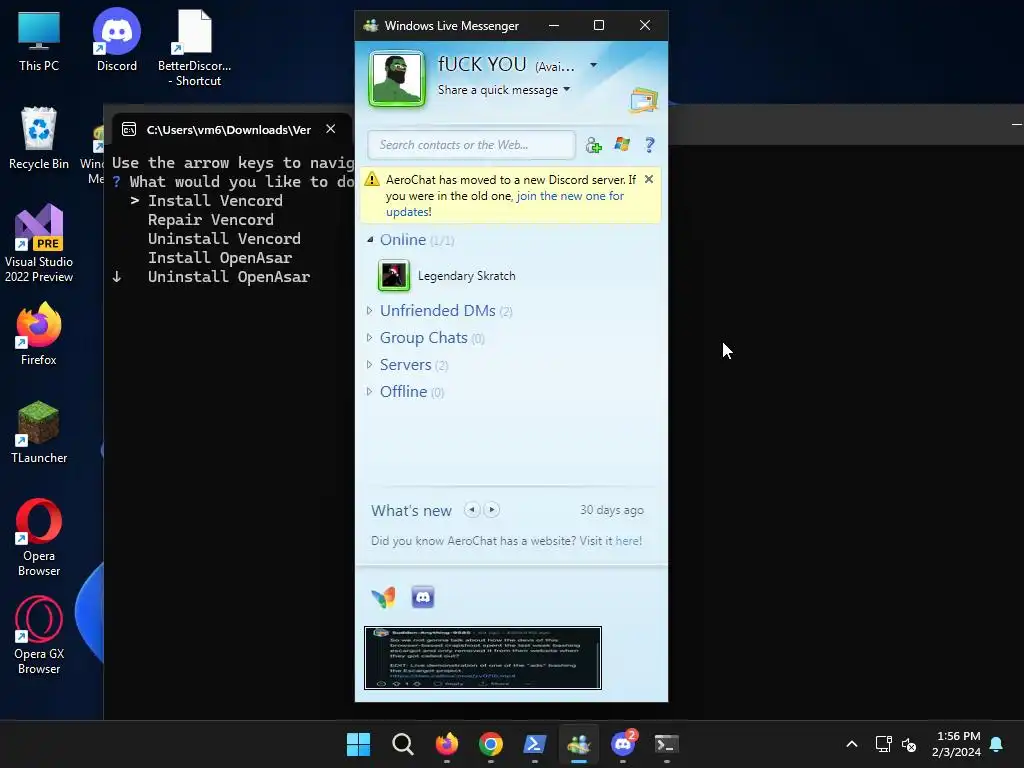Open the status dropdown next to username
The width and height of the screenshot is (1024, 768).
[x=593, y=65]
